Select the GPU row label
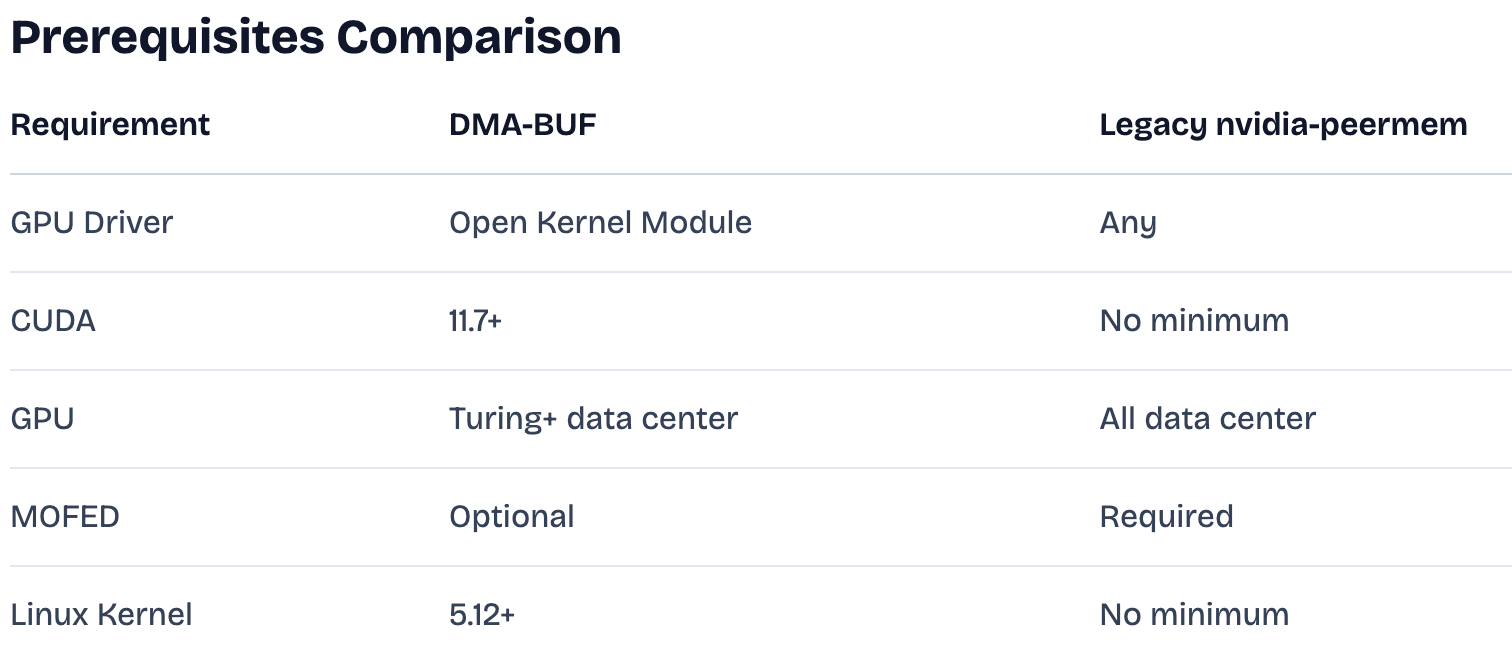Image resolution: width=1512 pixels, height=656 pixels. 42,418
